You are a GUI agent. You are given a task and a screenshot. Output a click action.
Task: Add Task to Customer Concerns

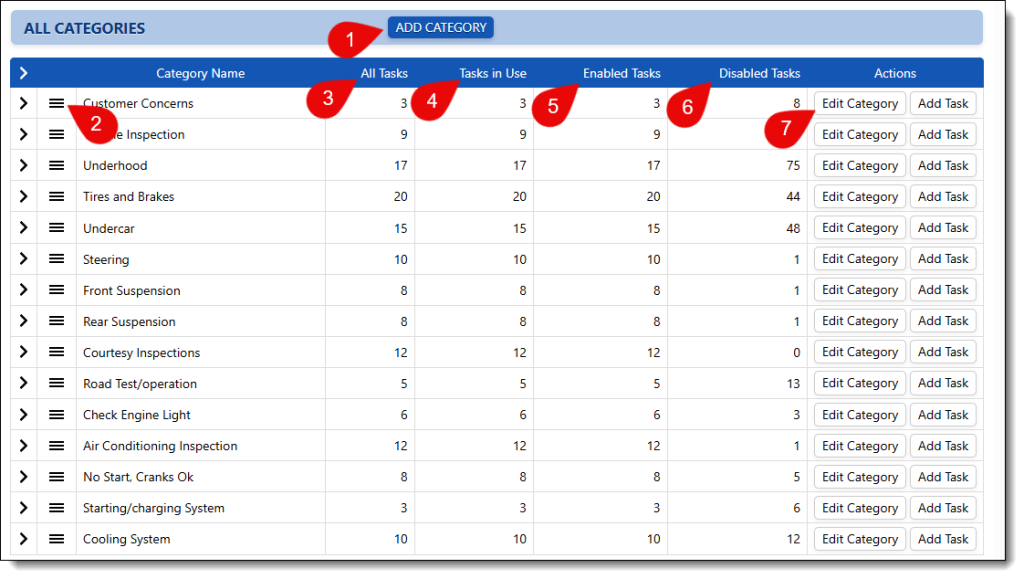click(x=943, y=103)
